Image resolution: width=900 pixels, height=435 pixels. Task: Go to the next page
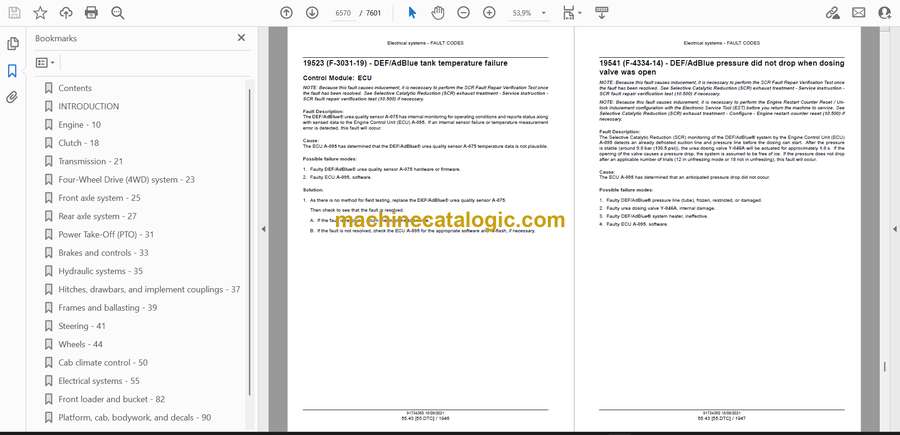312,13
